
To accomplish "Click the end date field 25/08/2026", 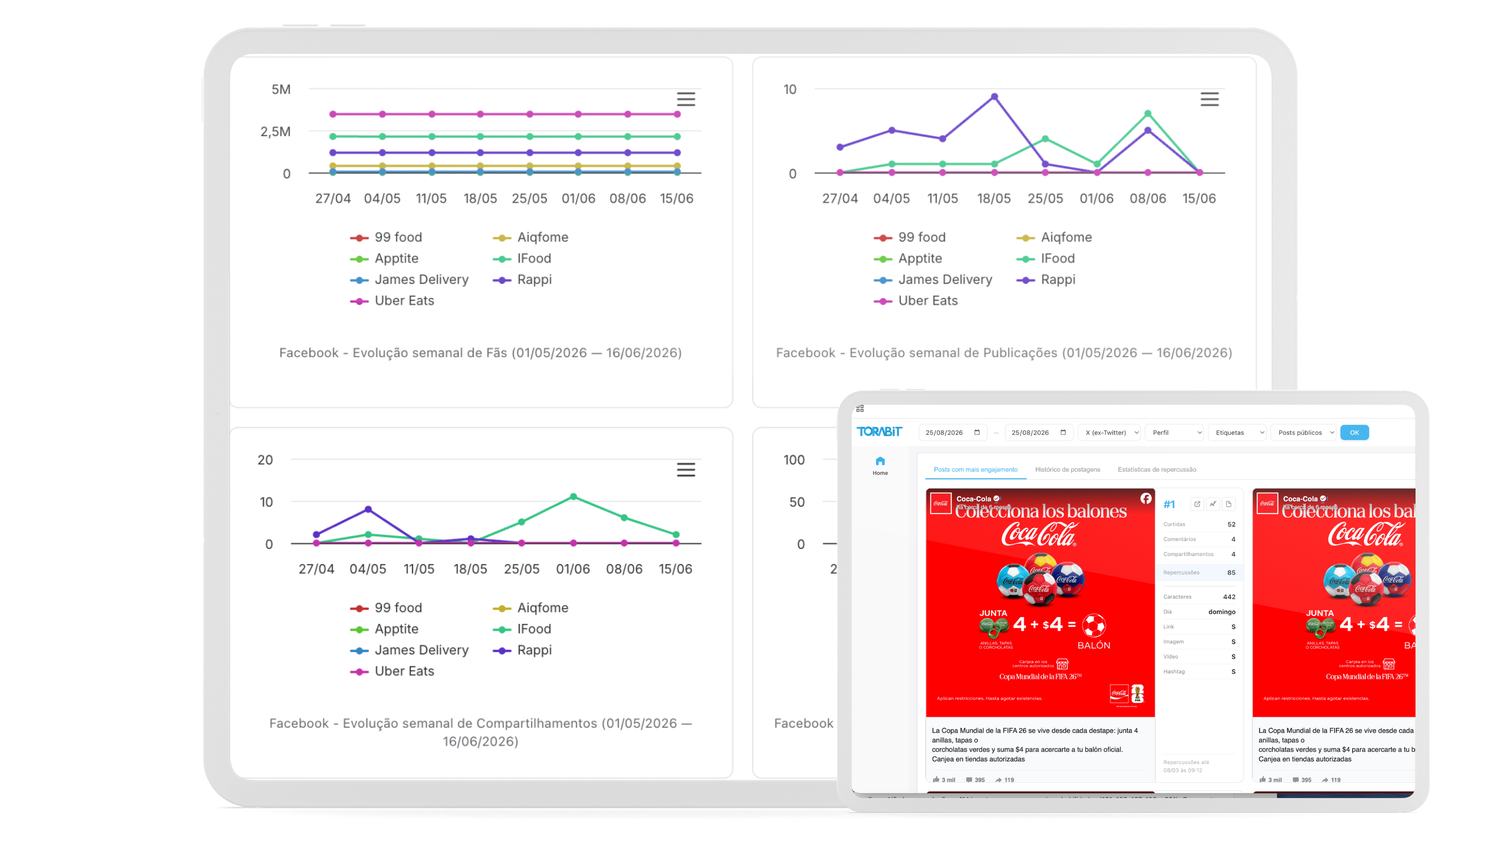I will click(x=1039, y=433).
